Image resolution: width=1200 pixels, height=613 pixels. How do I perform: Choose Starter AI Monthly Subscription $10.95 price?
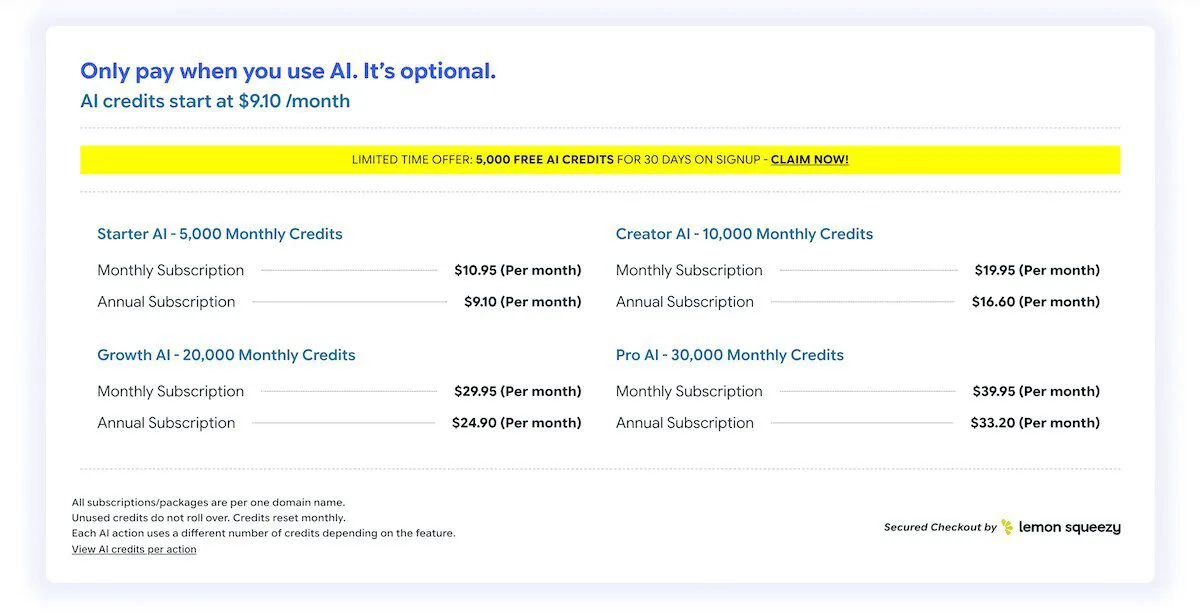point(518,270)
